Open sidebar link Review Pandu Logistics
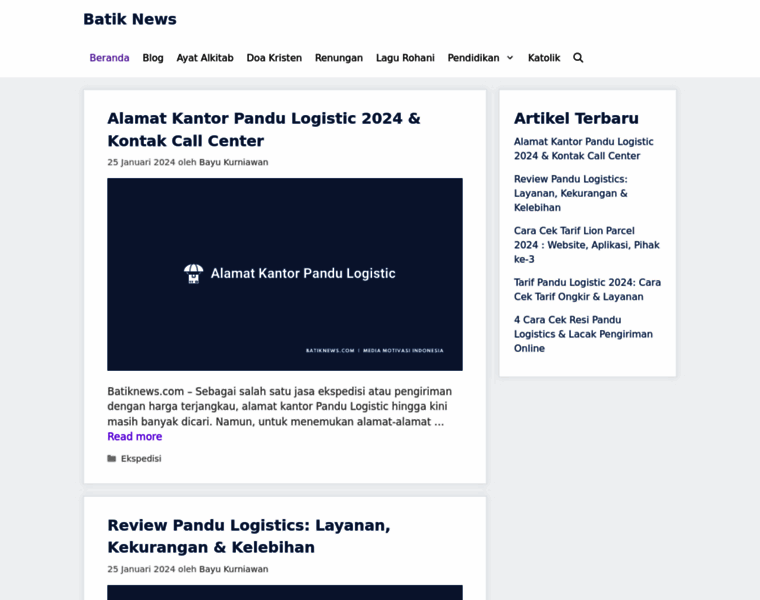 571,193
